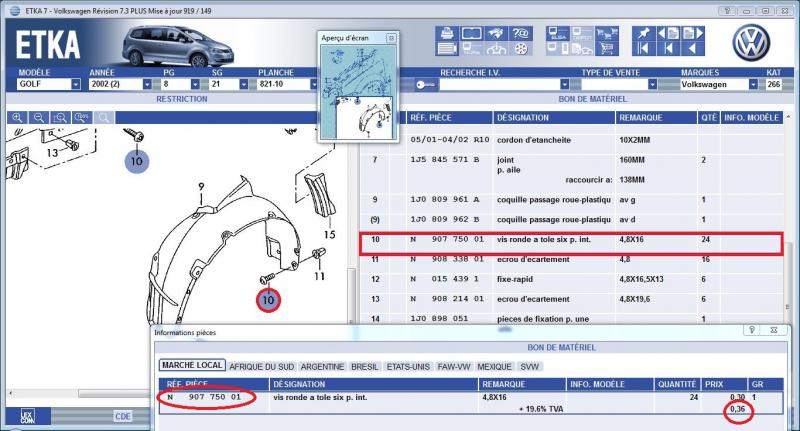Open the single shopping cart icon

606,49
